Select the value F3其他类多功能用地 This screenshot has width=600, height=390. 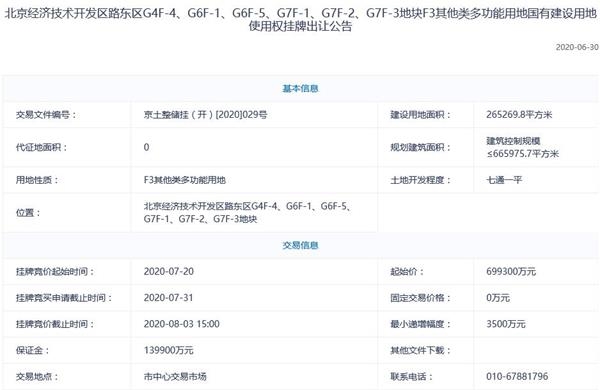tap(184, 180)
